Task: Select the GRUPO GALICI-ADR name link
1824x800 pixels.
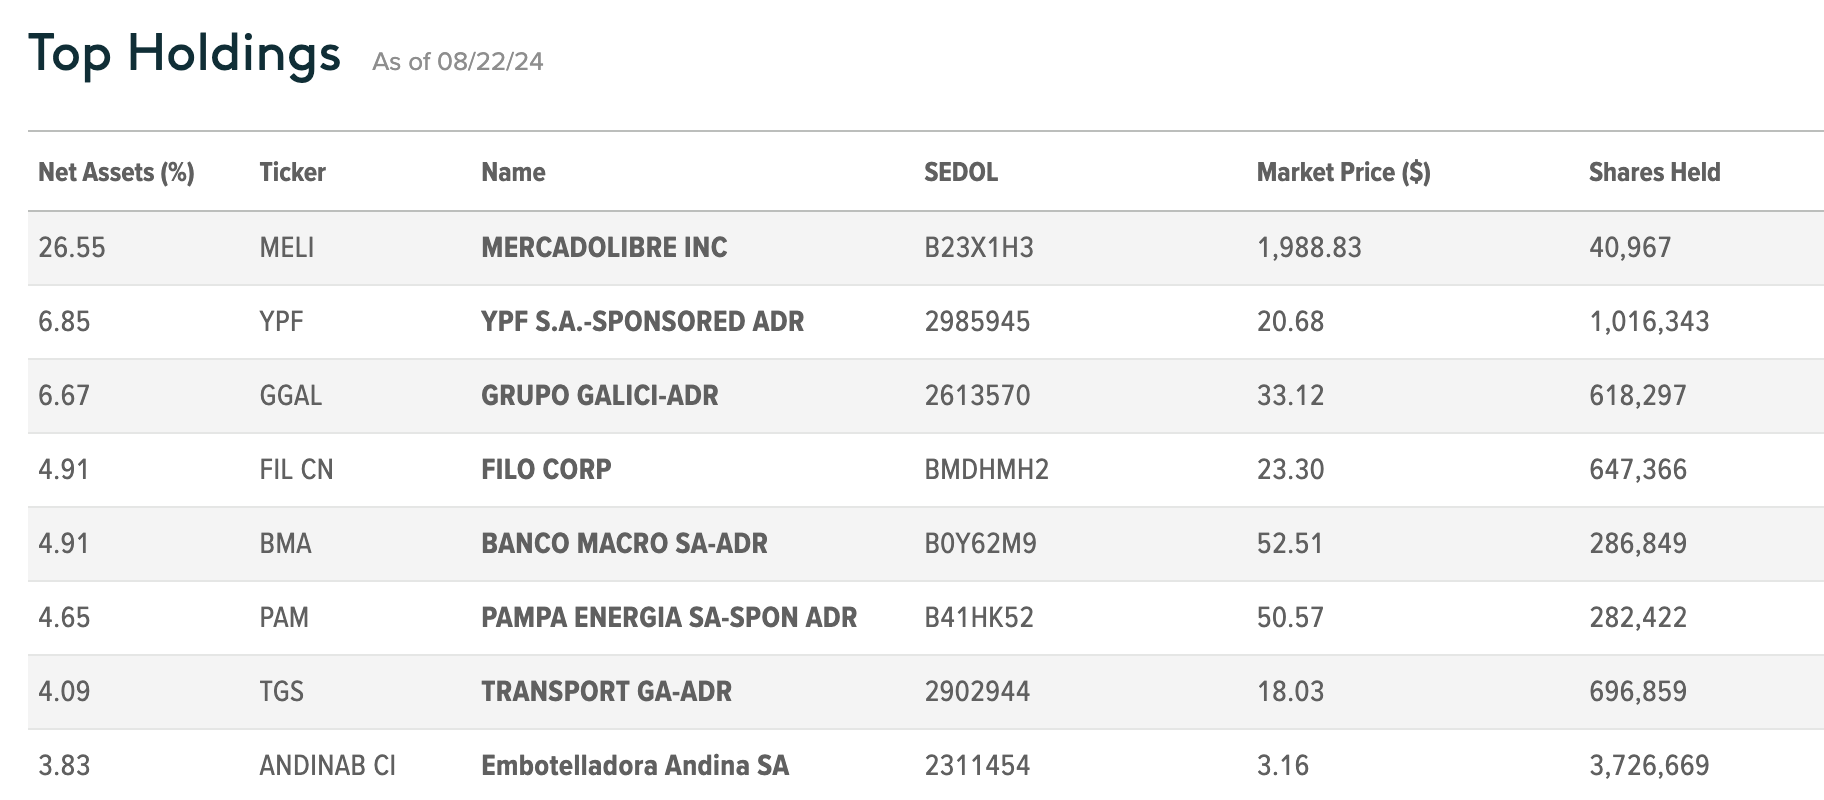Action: pos(599,396)
